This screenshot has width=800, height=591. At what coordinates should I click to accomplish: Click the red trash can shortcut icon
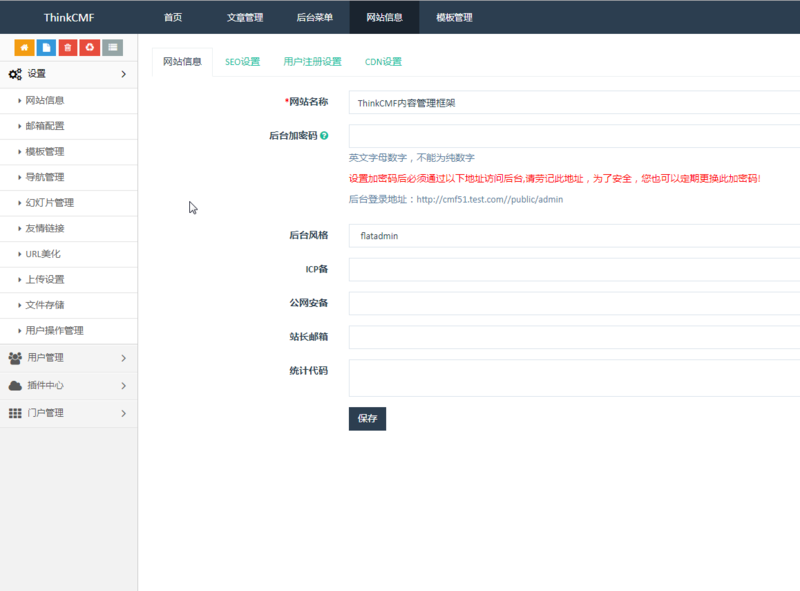pyautogui.click(x=68, y=47)
